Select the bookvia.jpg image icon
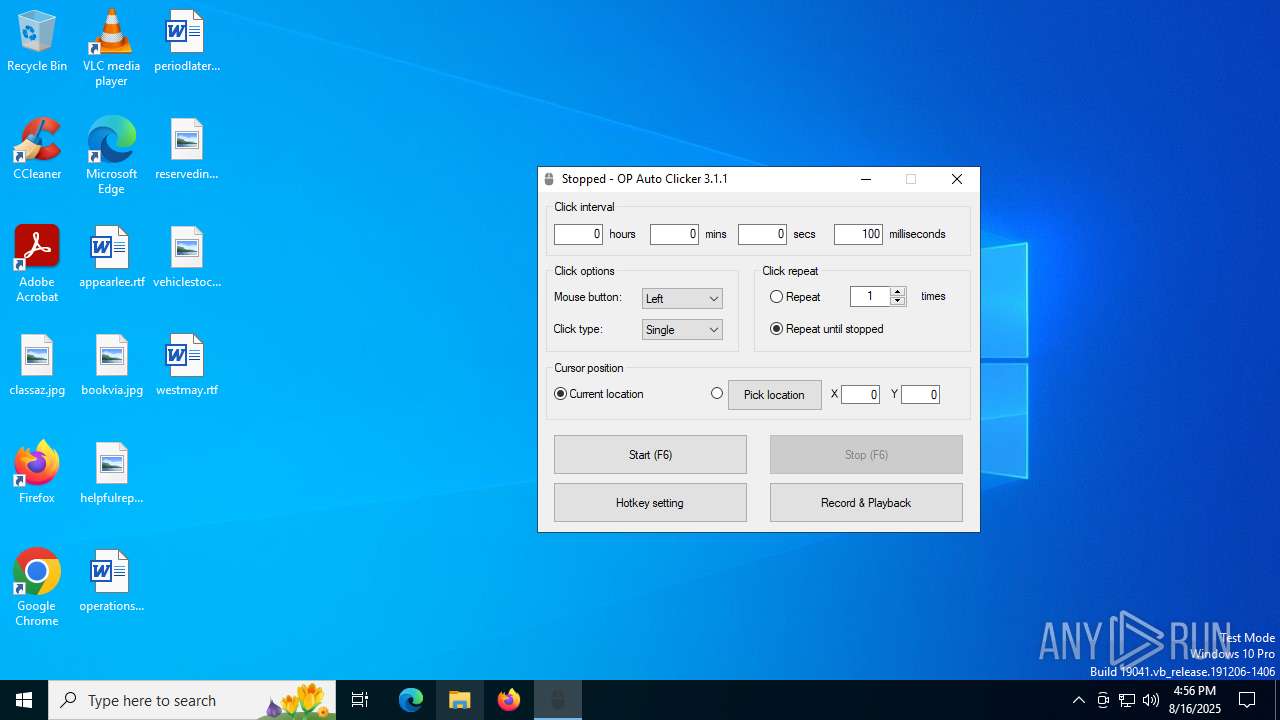 [x=111, y=366]
